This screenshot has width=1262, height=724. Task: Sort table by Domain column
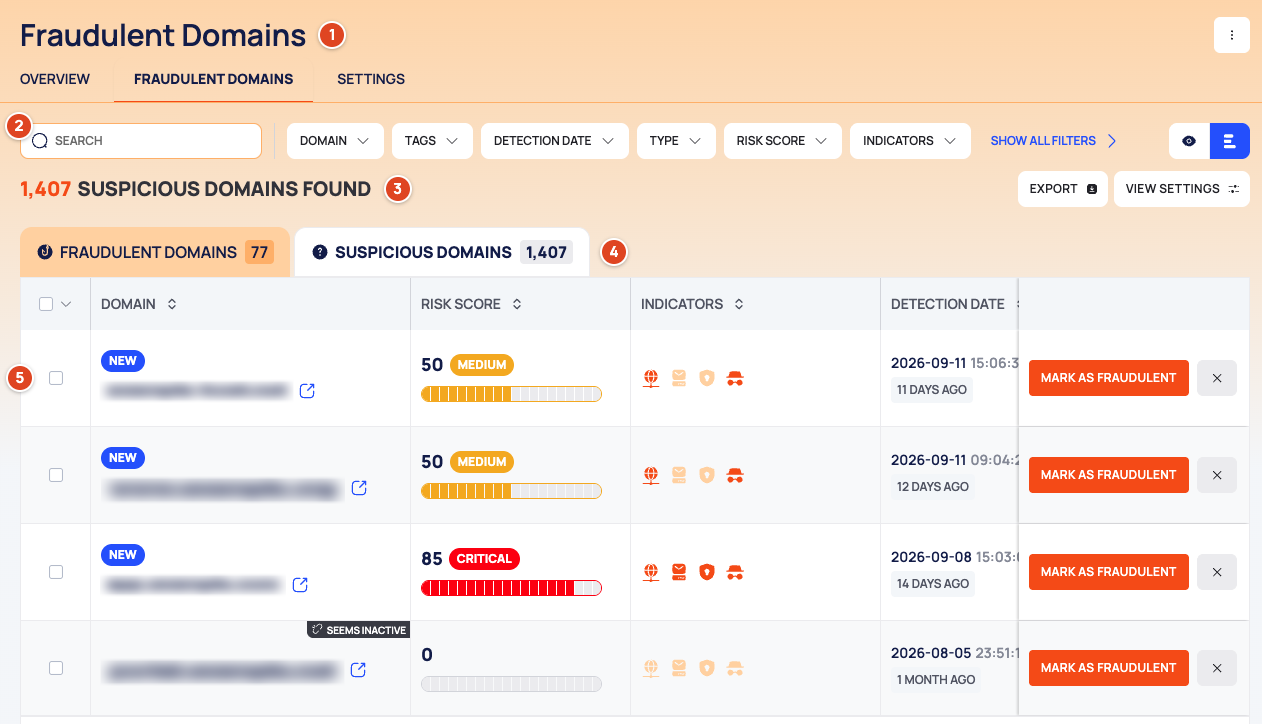172,304
